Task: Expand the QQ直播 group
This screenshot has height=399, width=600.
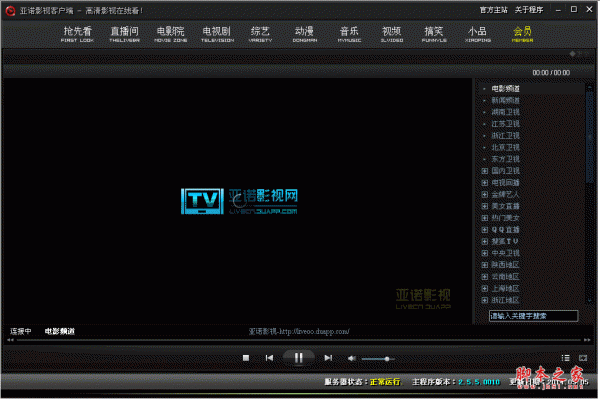Action: click(x=484, y=230)
